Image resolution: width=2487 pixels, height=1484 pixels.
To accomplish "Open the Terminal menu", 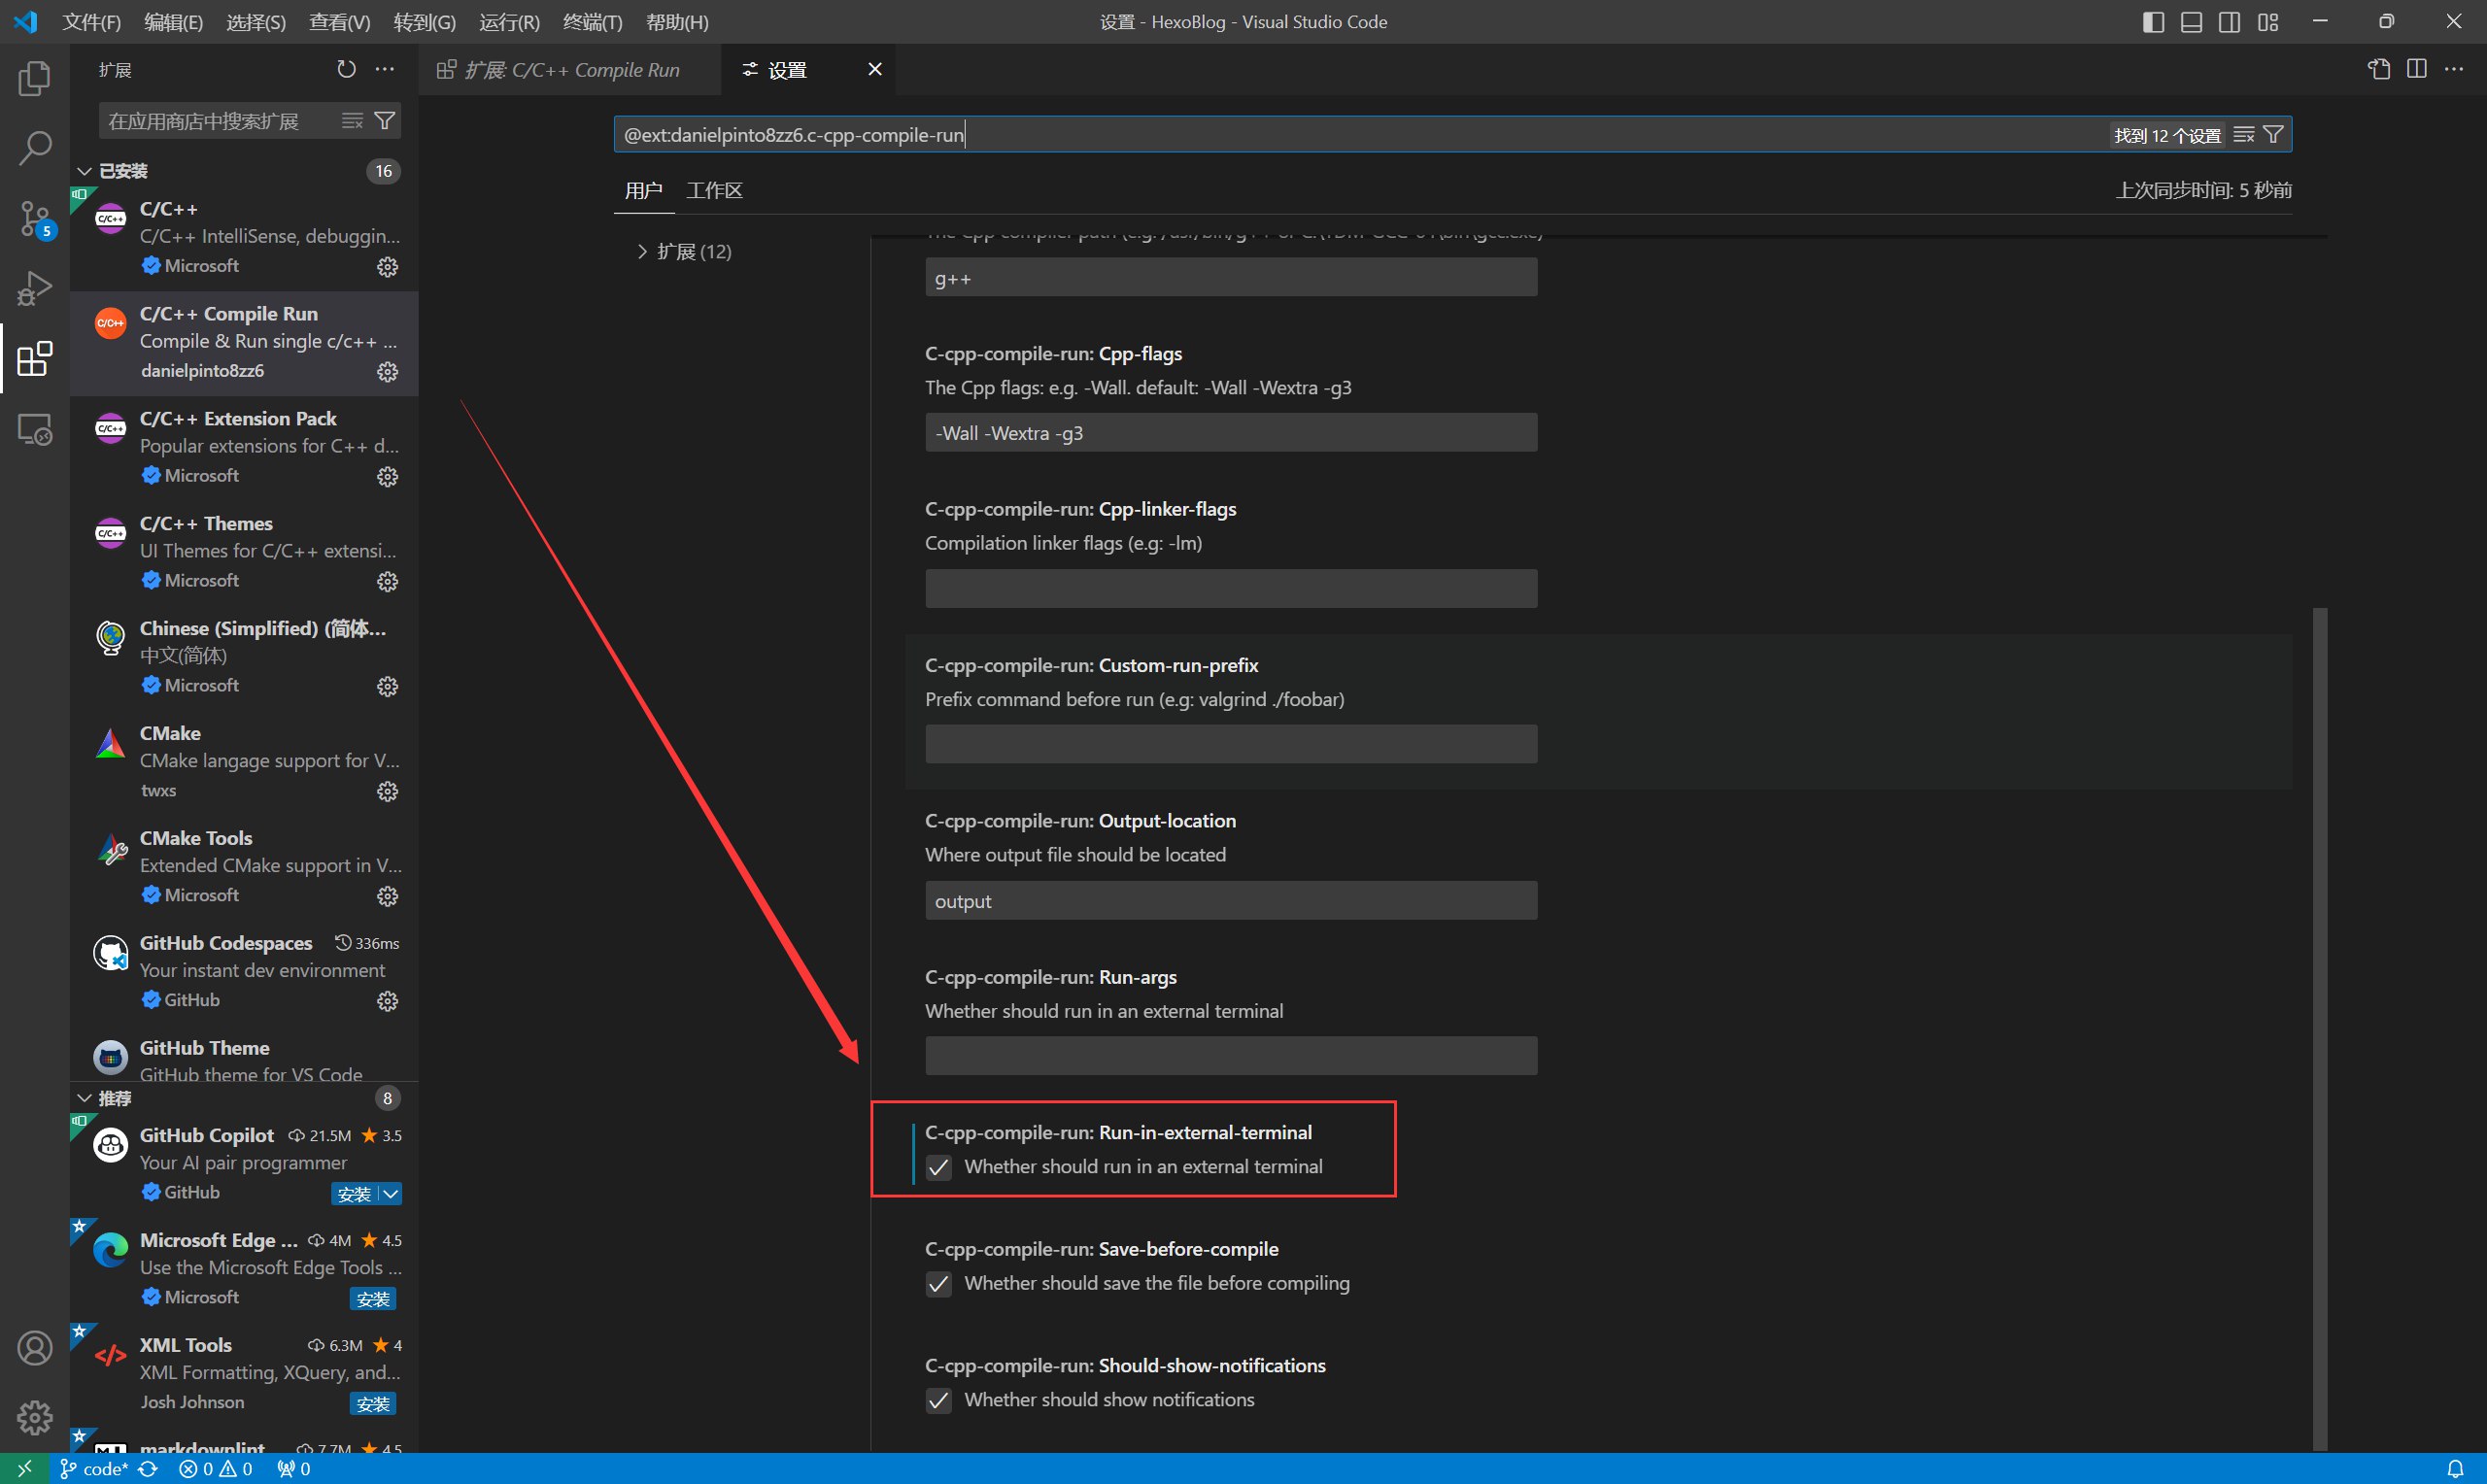I will tap(592, 22).
